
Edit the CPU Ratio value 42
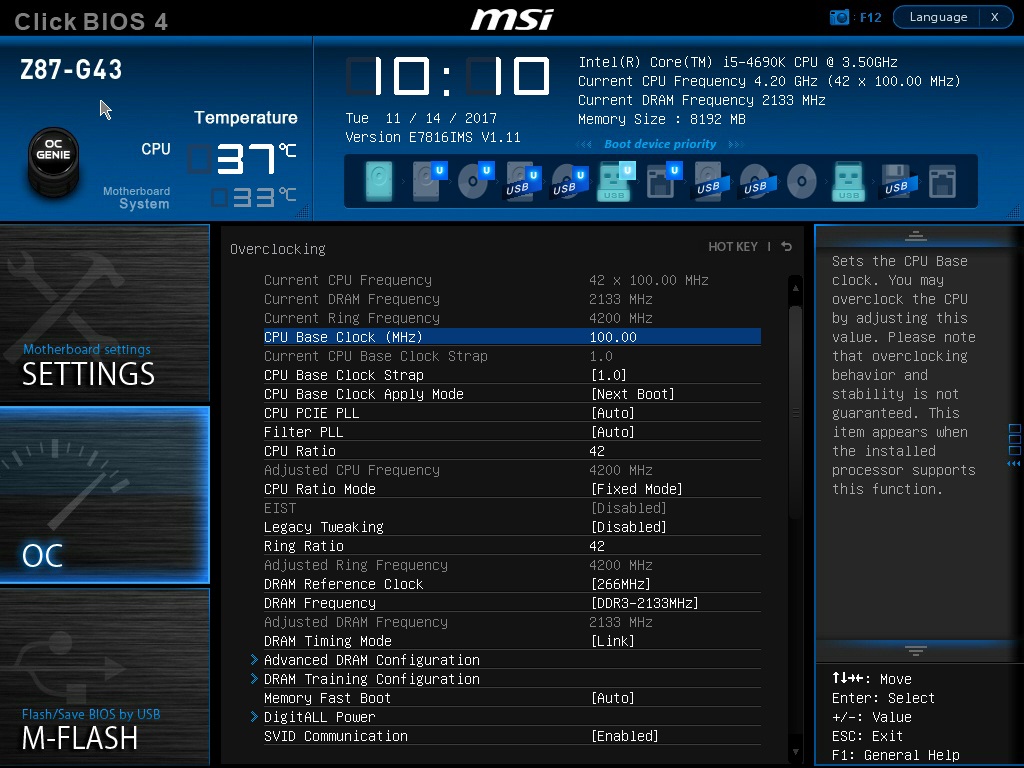point(597,451)
